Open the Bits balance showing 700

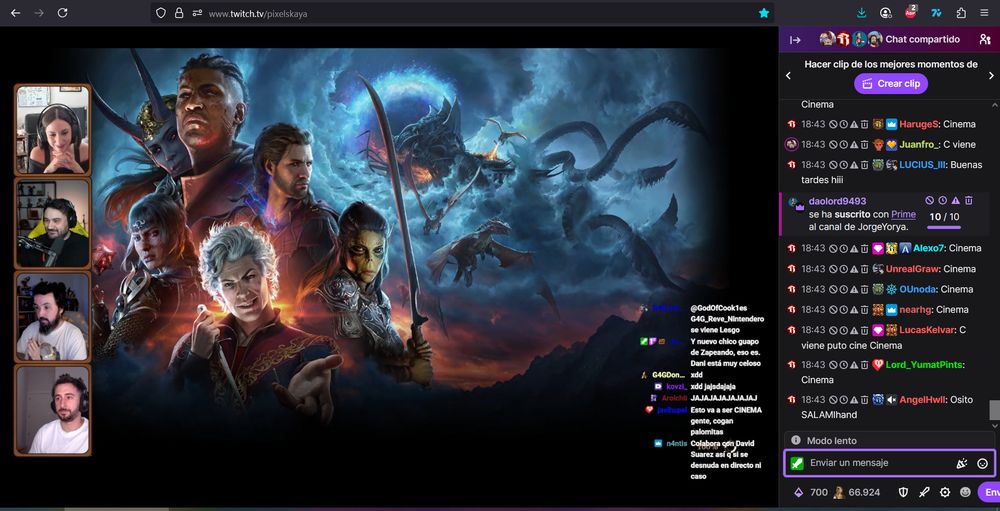tap(810, 492)
